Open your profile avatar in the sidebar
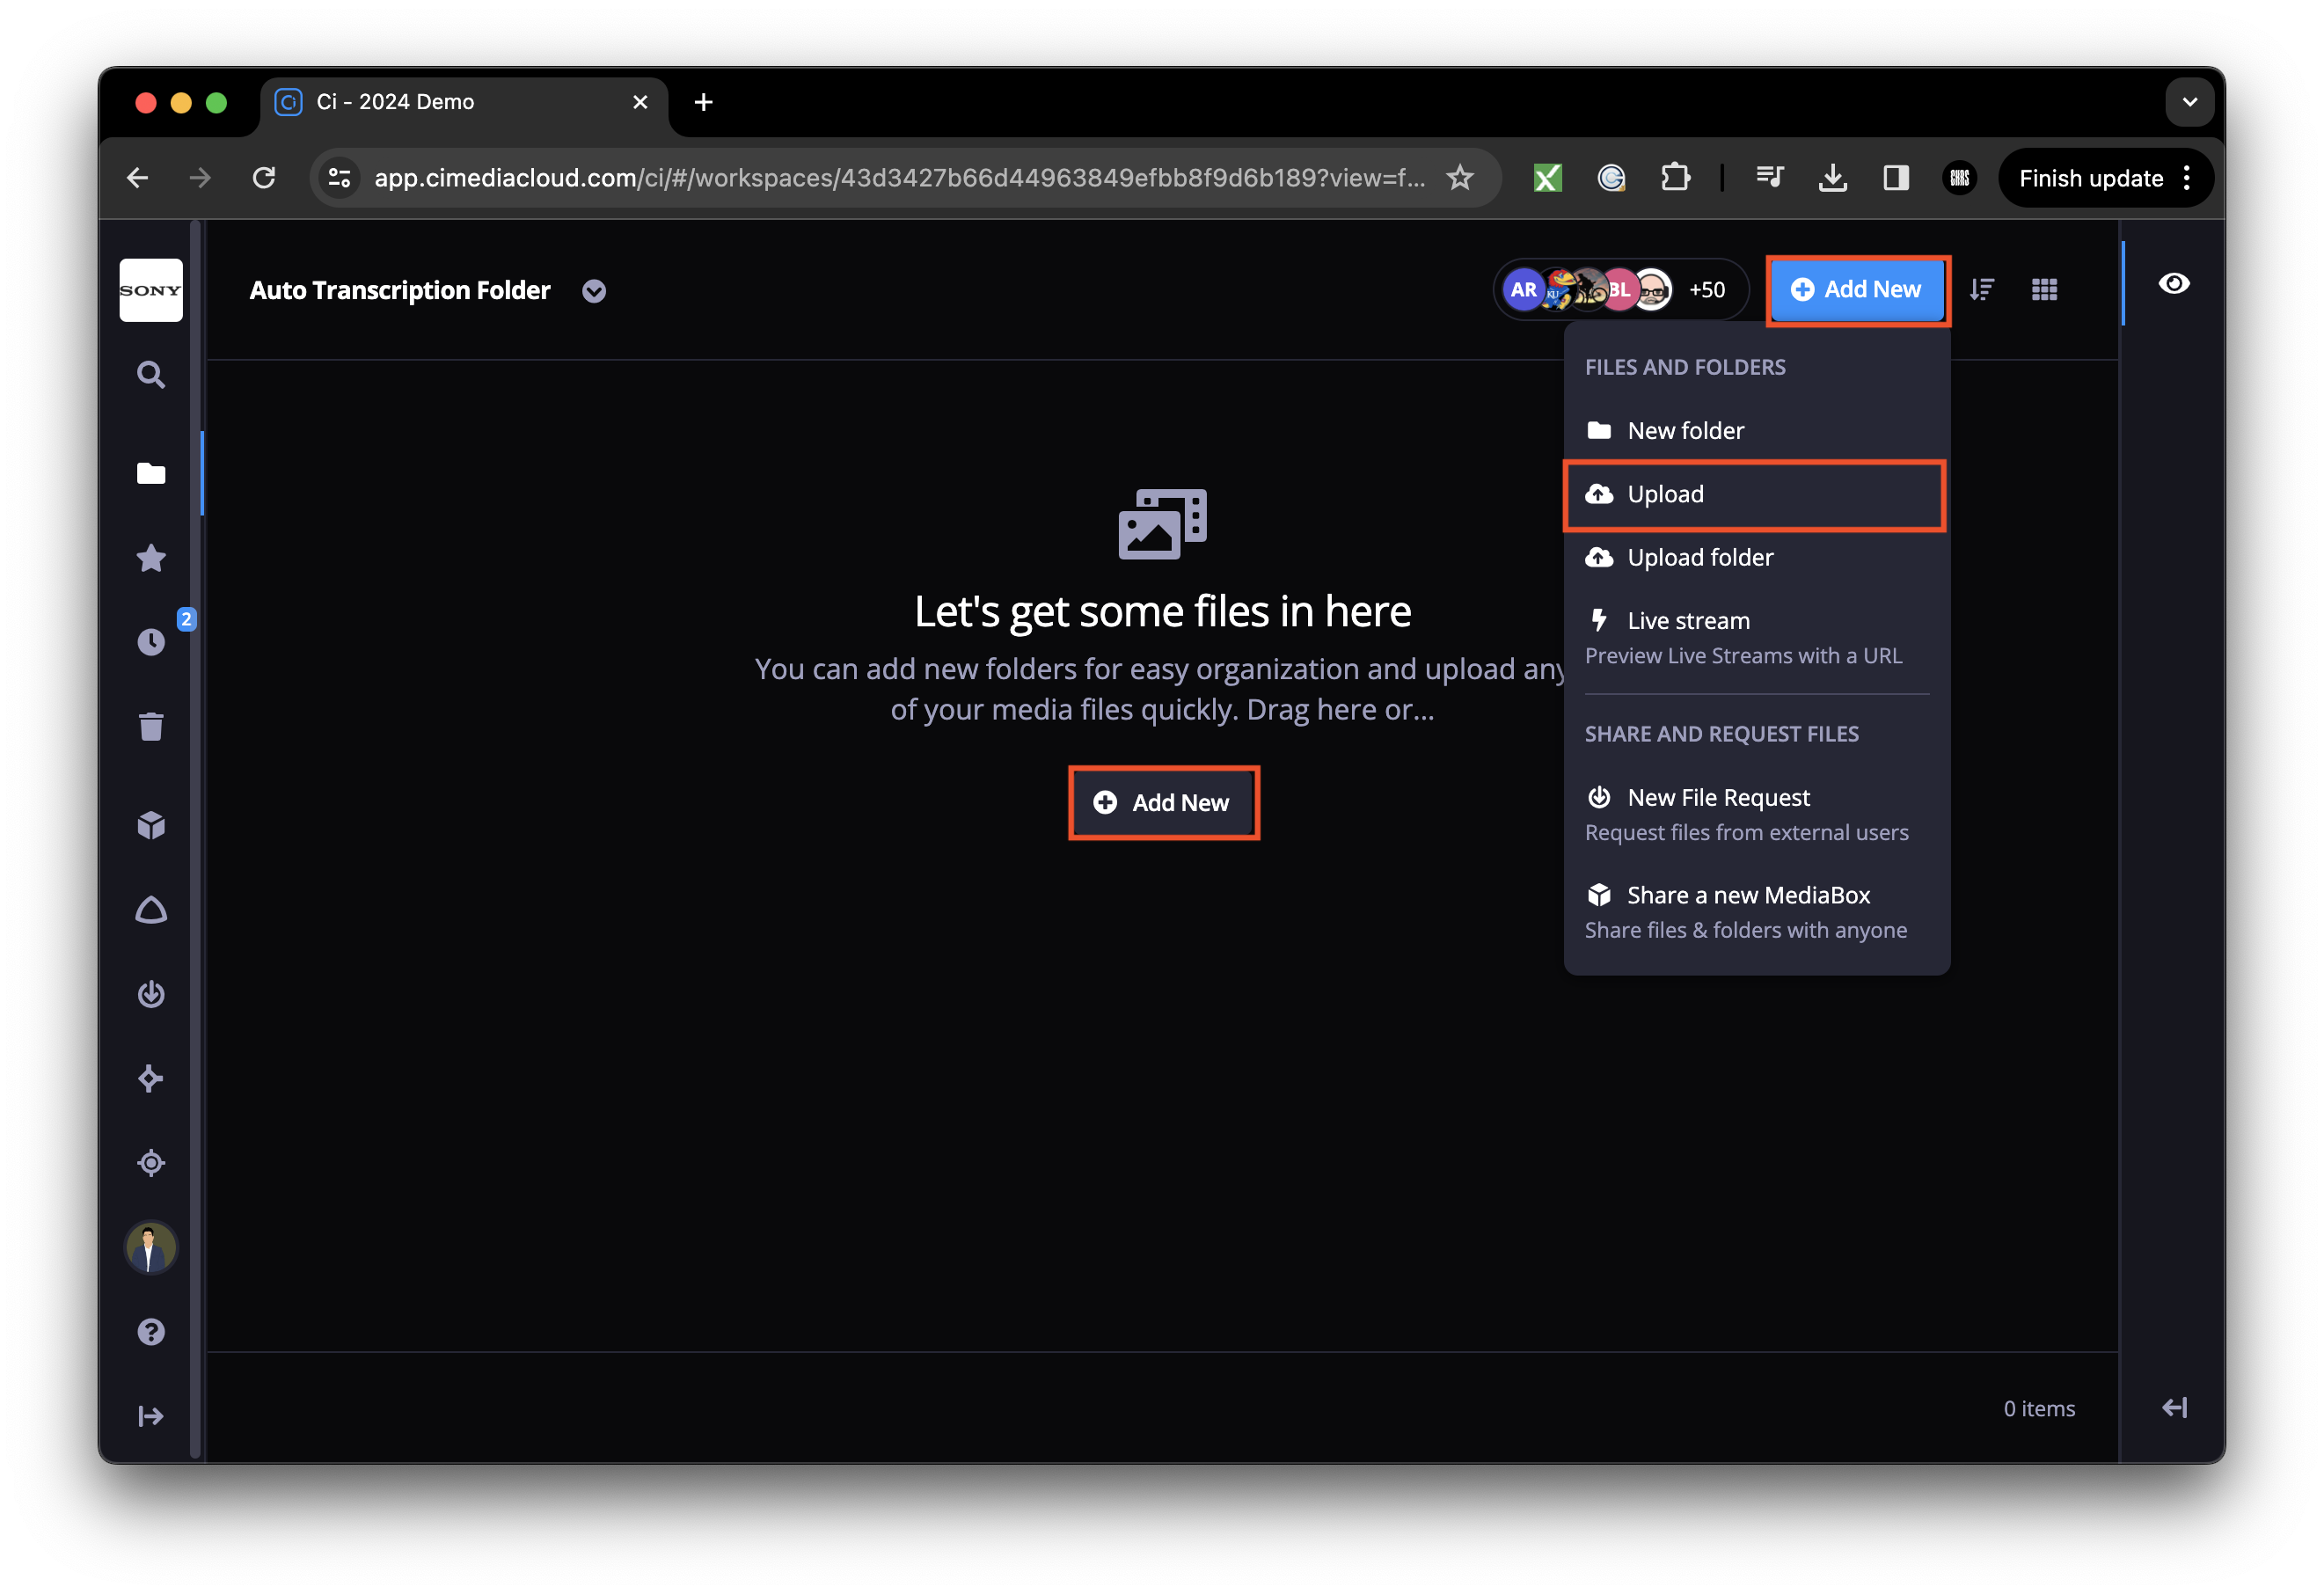This screenshot has height=1594, width=2324. (x=151, y=1247)
